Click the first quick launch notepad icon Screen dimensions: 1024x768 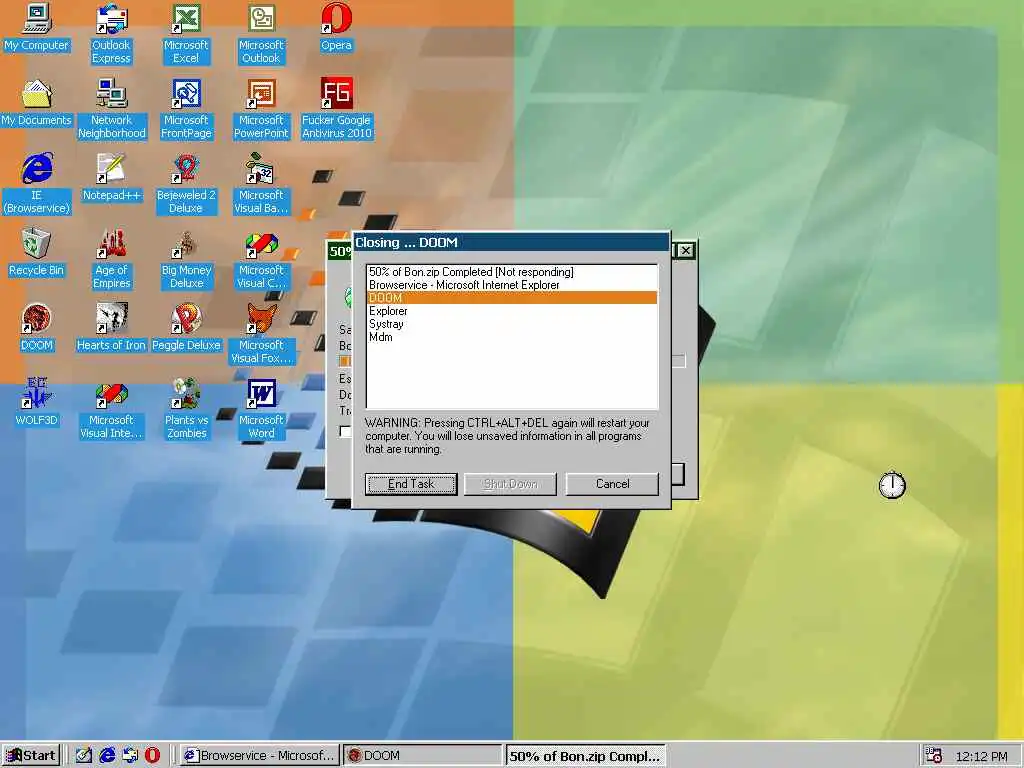(84, 756)
